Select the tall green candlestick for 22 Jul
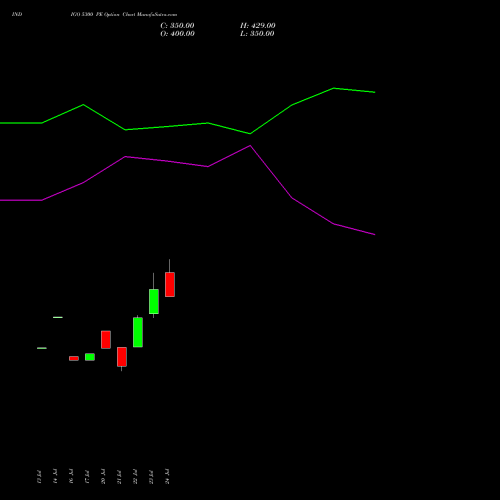Screen dimensions: 500x500 tap(138, 332)
